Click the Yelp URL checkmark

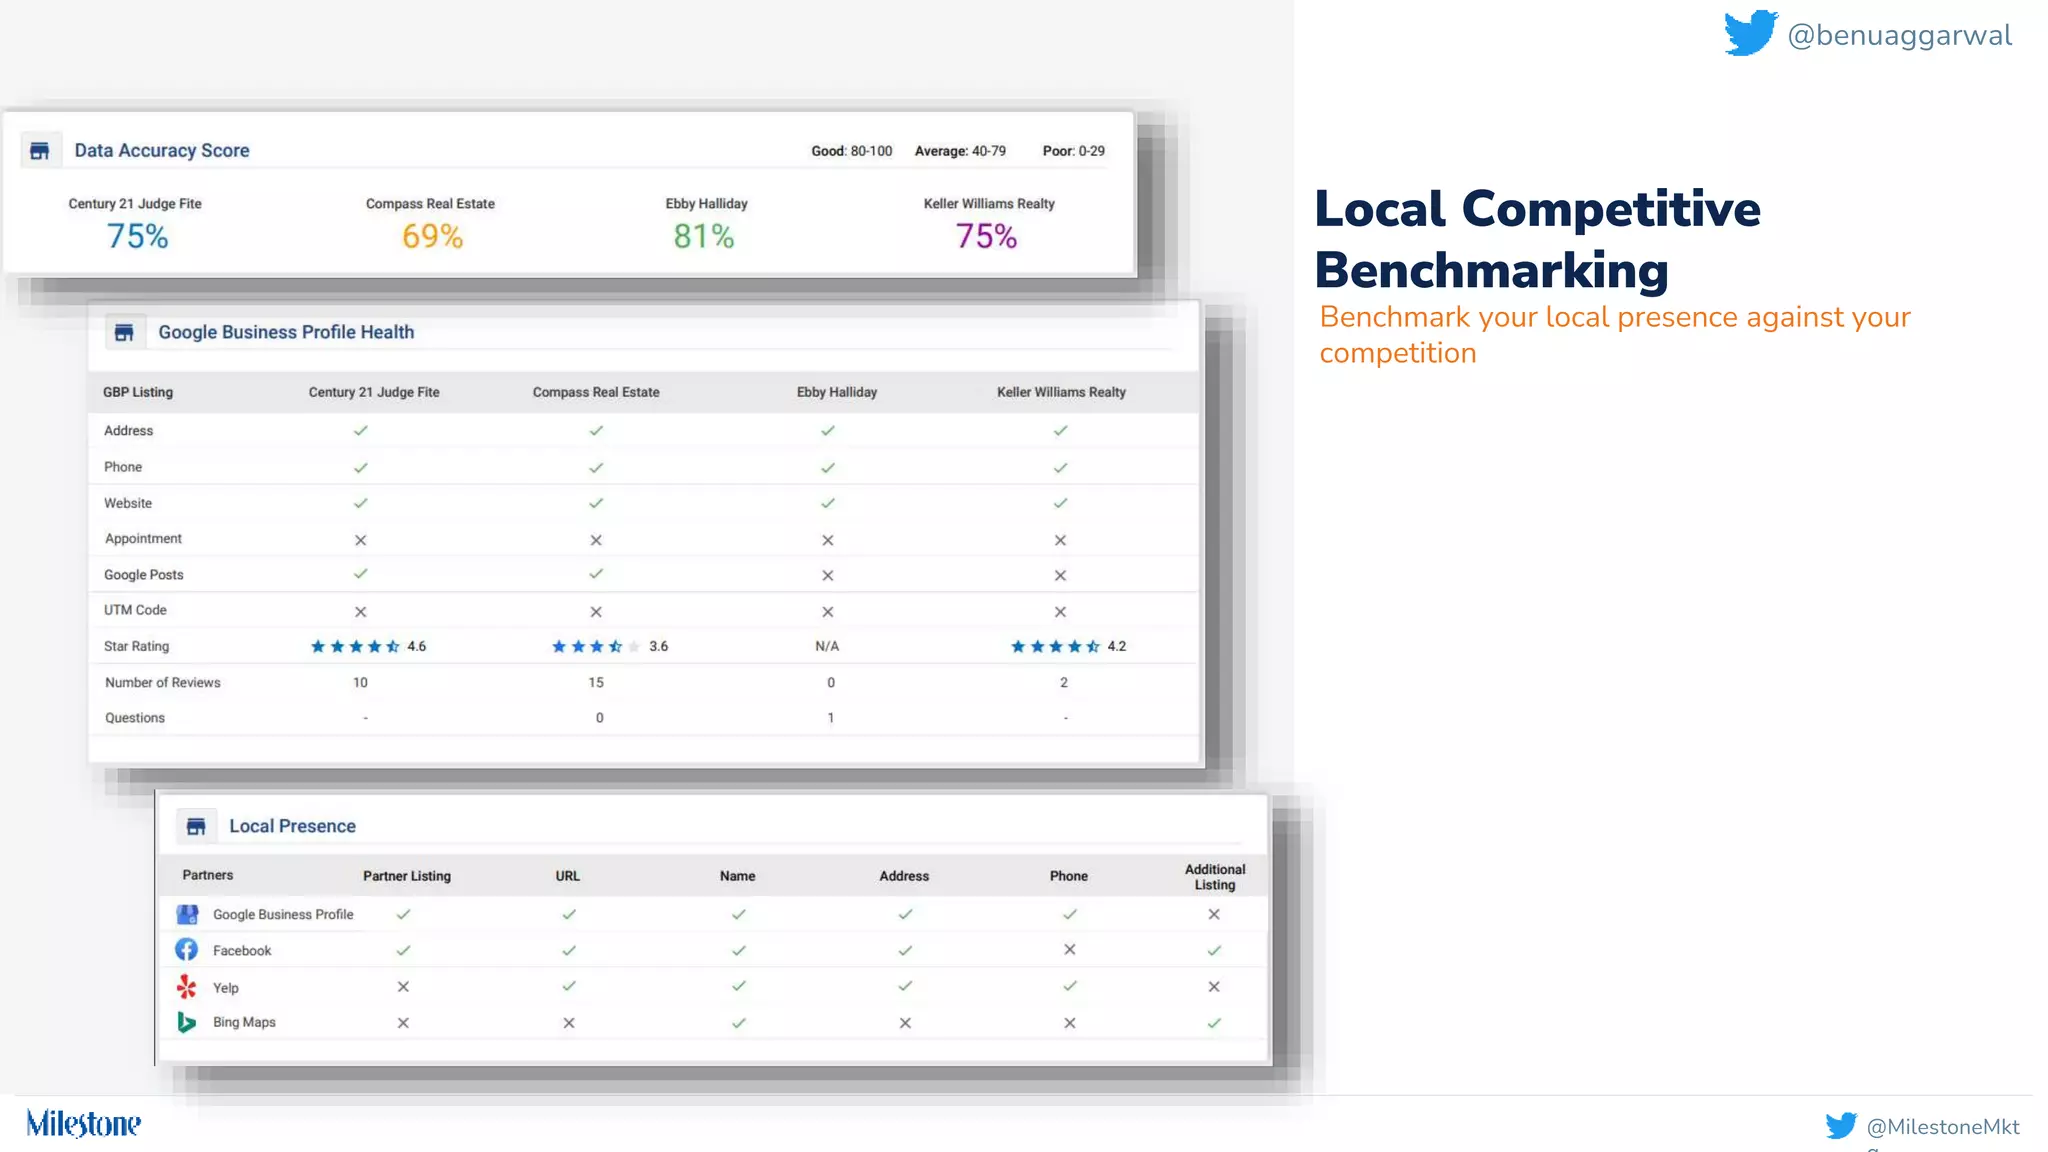tap(569, 986)
